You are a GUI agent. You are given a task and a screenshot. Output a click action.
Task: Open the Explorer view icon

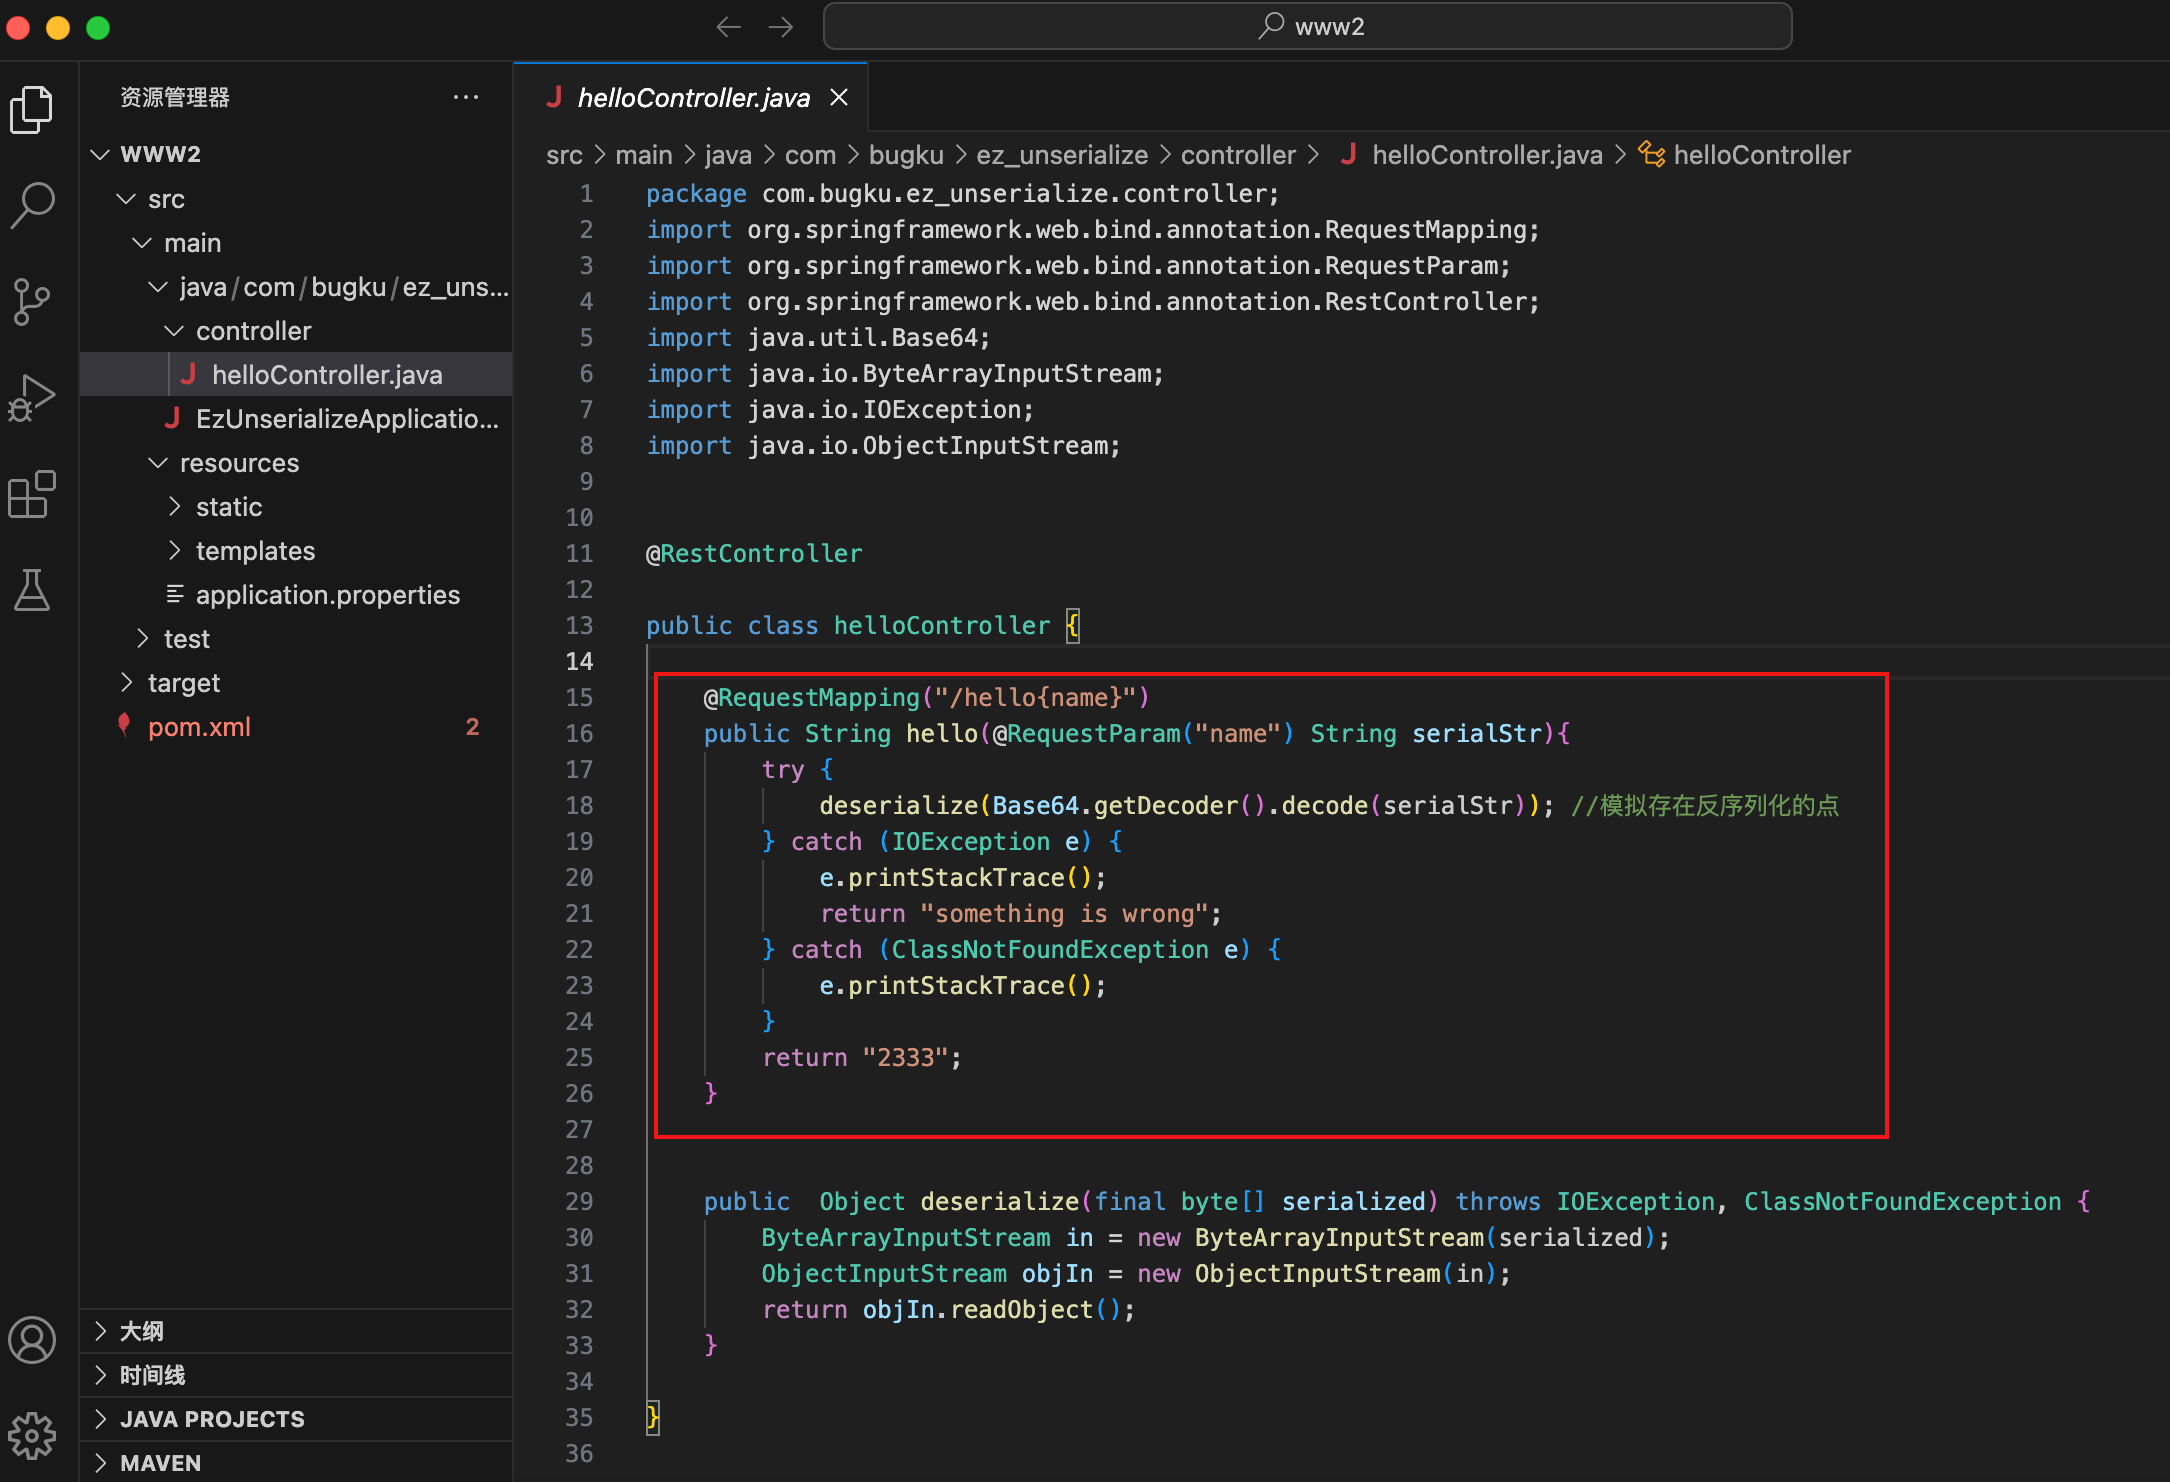tap(33, 109)
